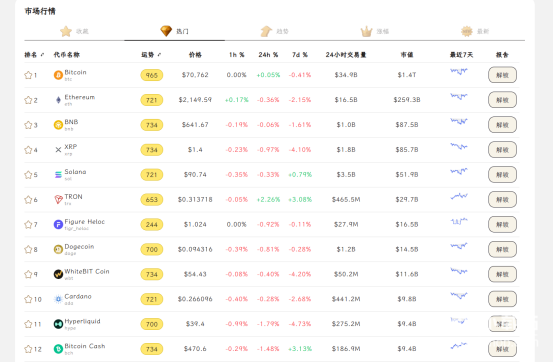Viewport: 553px width, 362px height.
Task: Click the Ethereum coin icon
Action: coord(58,100)
